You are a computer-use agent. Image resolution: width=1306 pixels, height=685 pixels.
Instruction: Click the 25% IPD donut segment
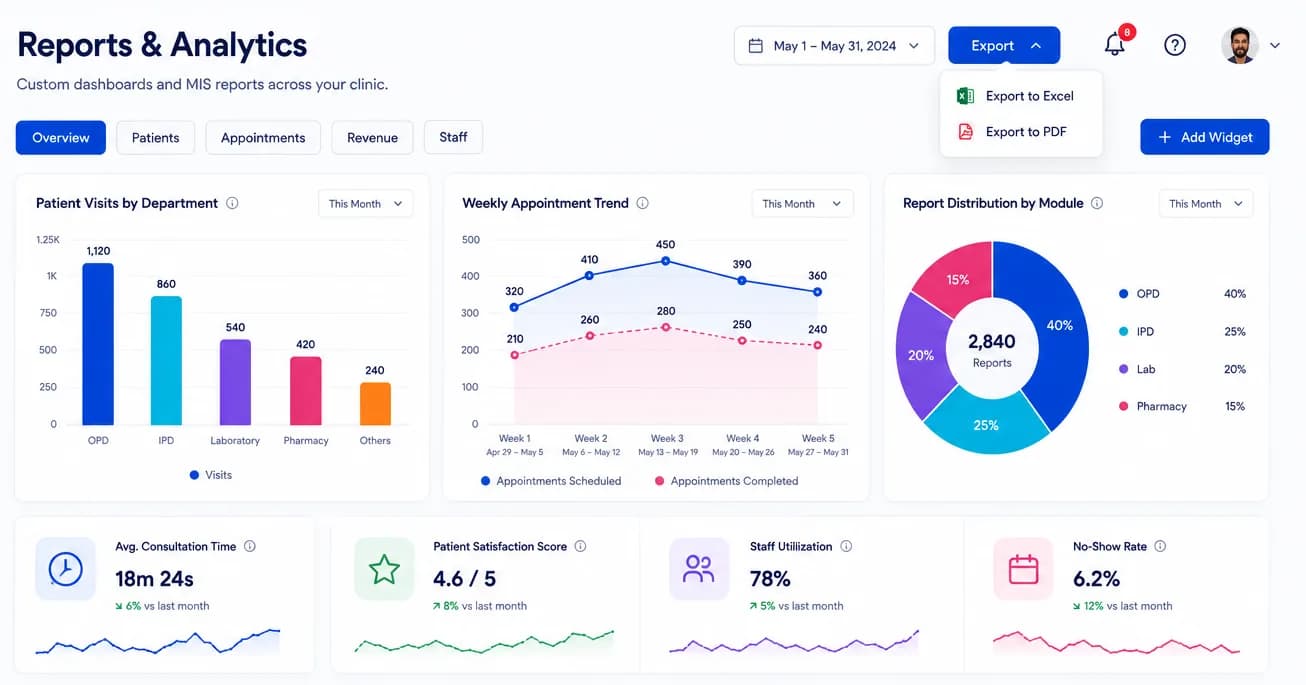coord(985,424)
